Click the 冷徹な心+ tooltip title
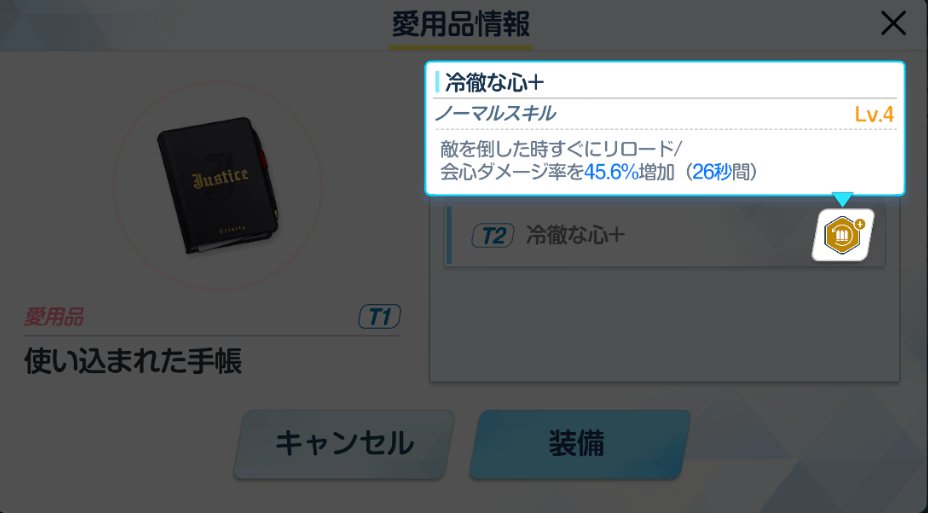 (494, 83)
